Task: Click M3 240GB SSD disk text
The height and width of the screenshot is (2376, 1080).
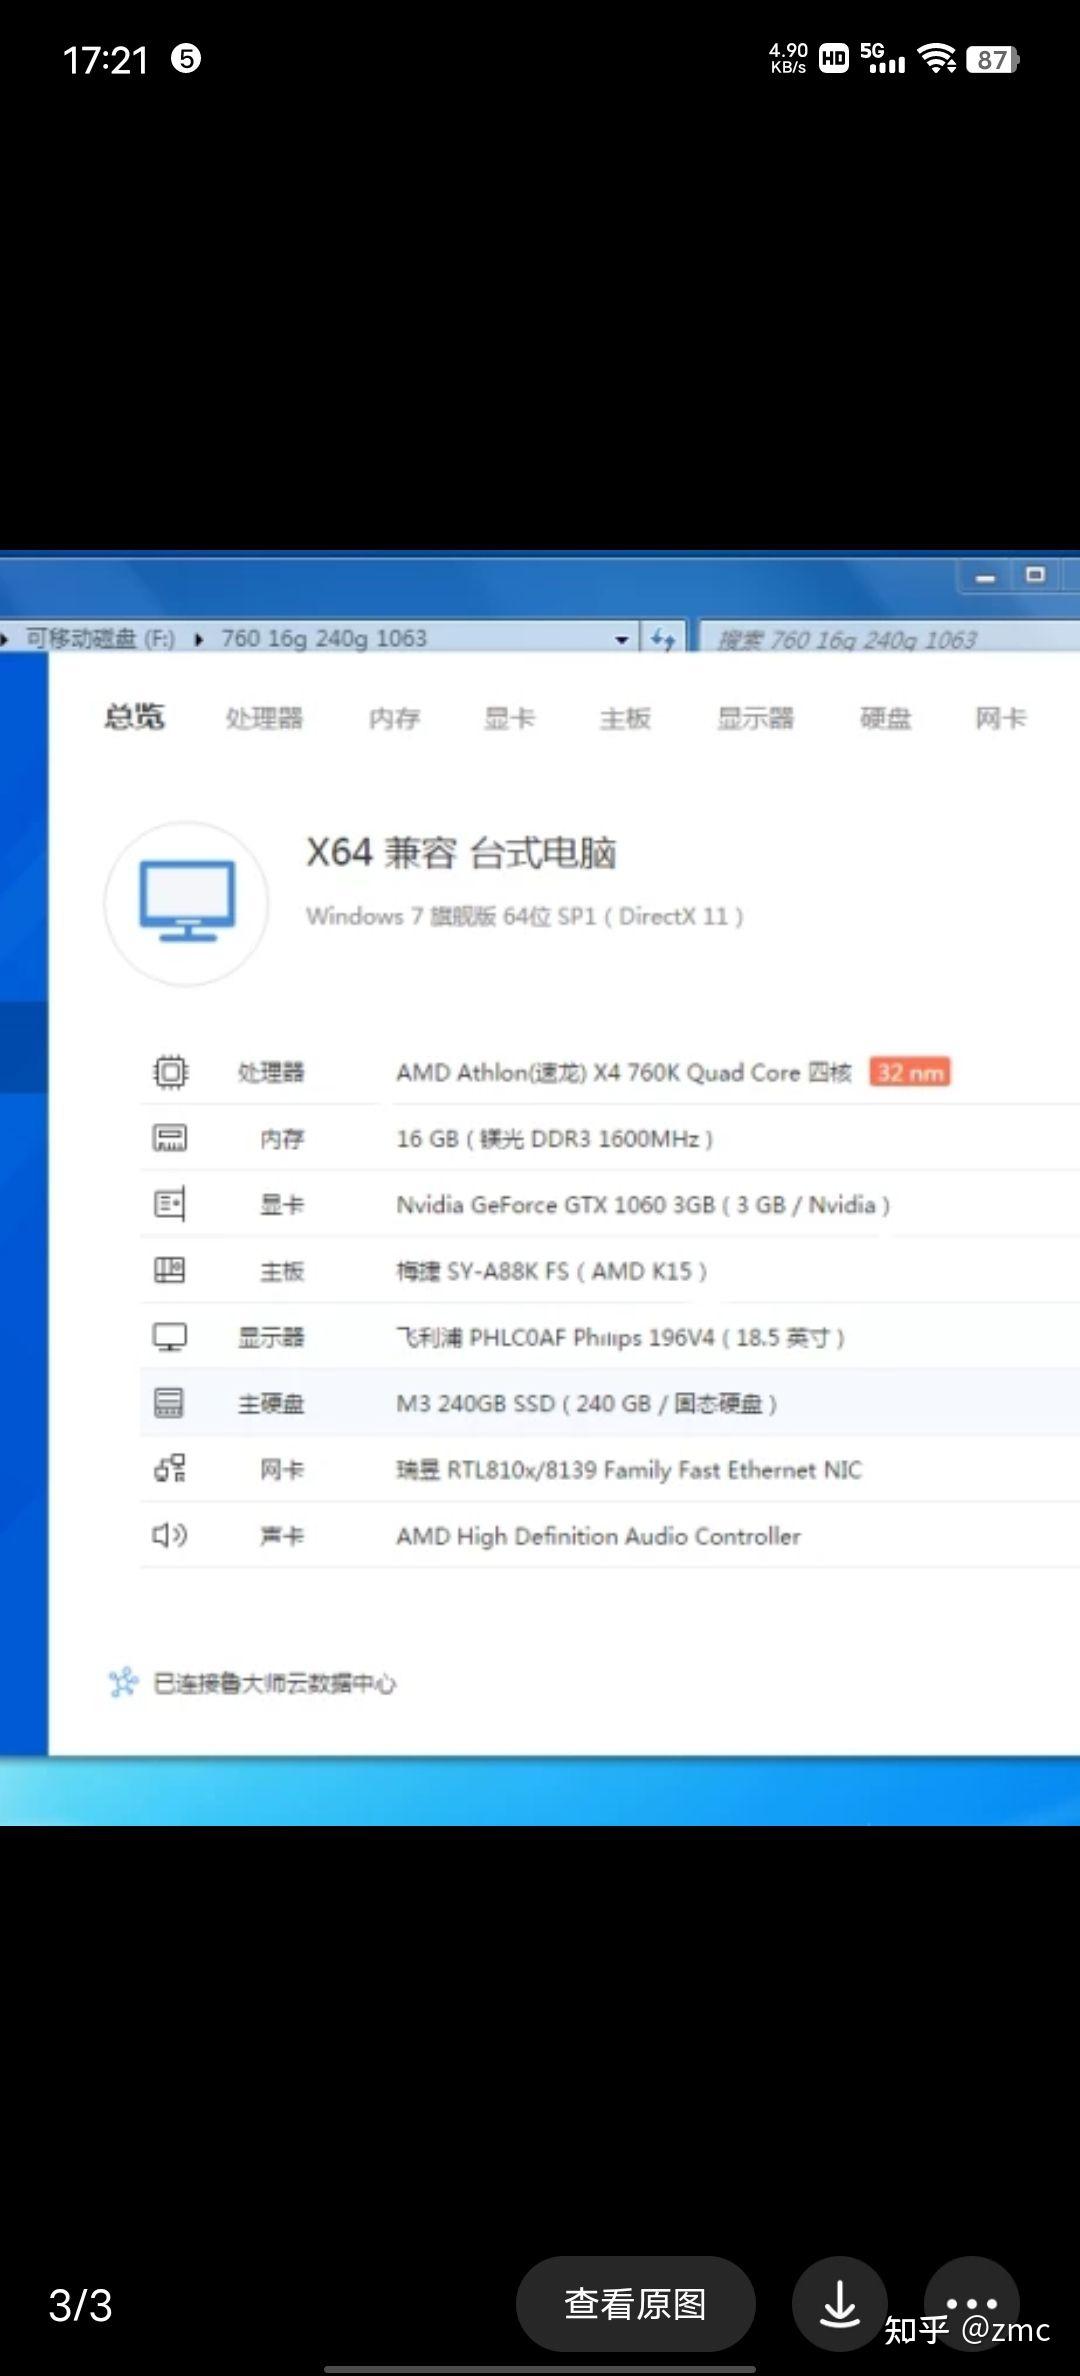Action: coord(587,1403)
